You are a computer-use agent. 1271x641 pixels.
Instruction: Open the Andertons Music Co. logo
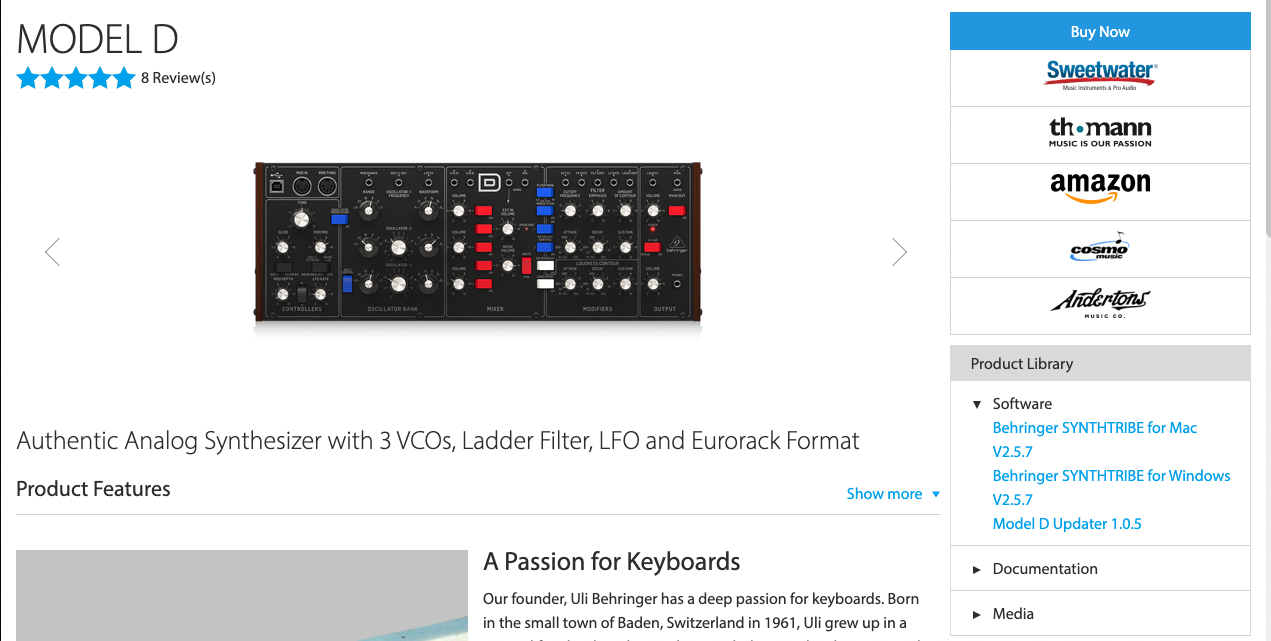(1100, 304)
